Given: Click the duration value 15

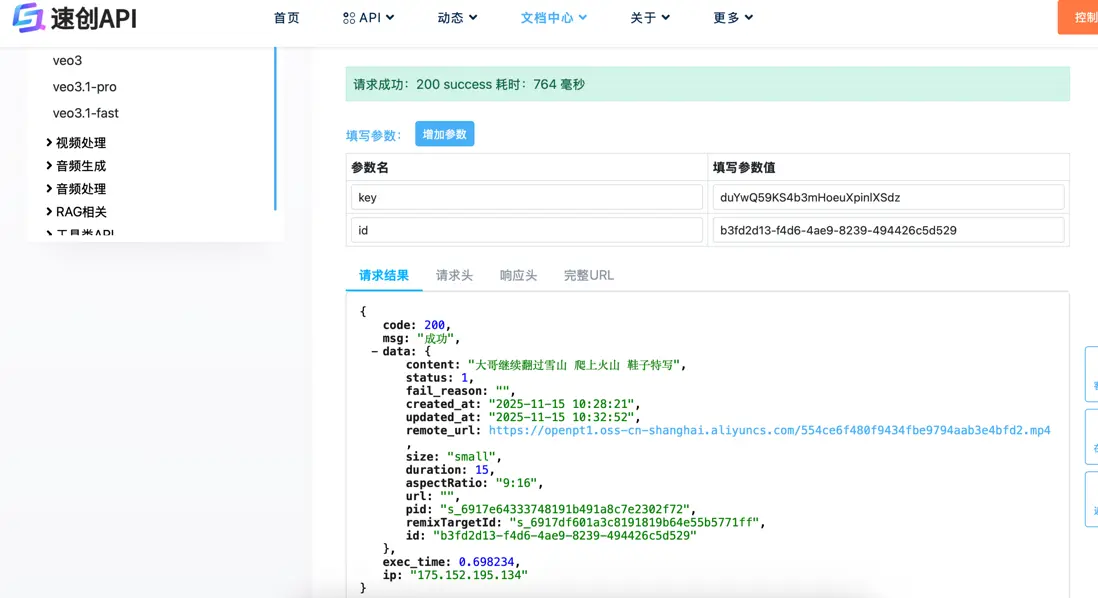Looking at the screenshot, I should [482, 470].
